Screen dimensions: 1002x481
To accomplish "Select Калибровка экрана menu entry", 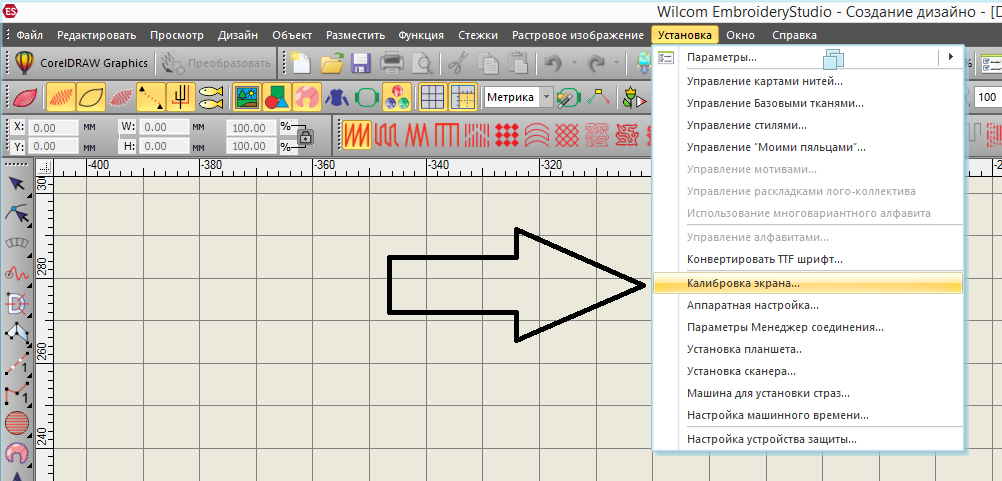I will (808, 282).
